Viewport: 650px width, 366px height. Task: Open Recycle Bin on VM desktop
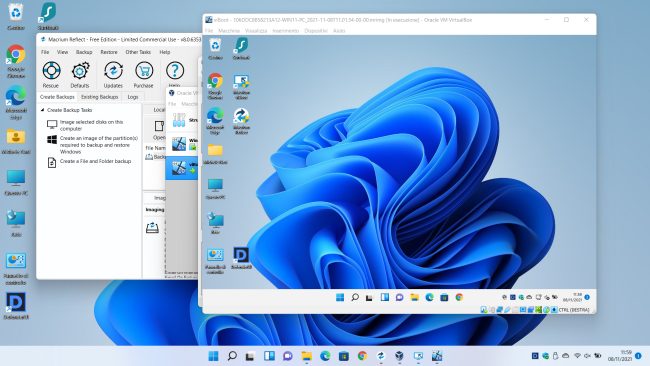pos(215,48)
